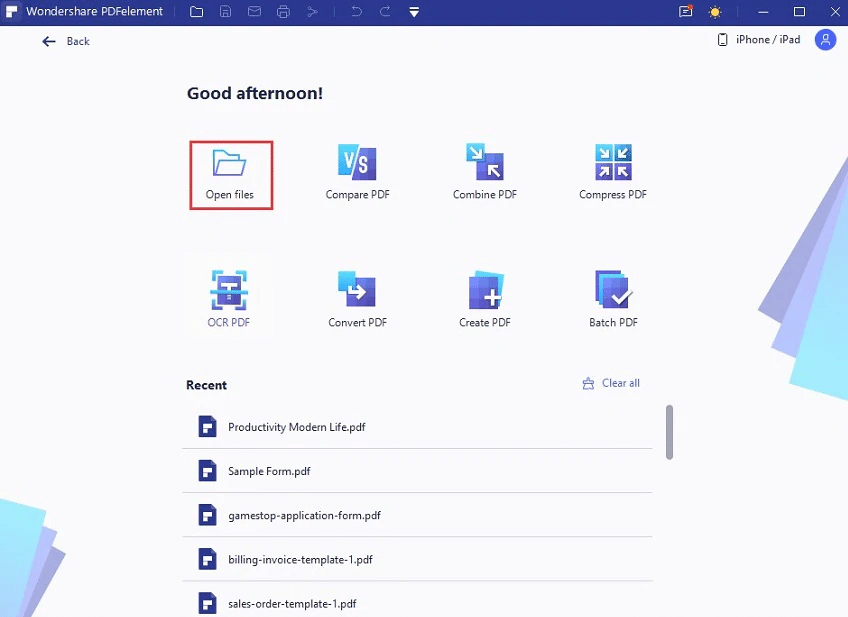Click the email envelope icon in title bar
This screenshot has width=848, height=617.
[x=254, y=11]
